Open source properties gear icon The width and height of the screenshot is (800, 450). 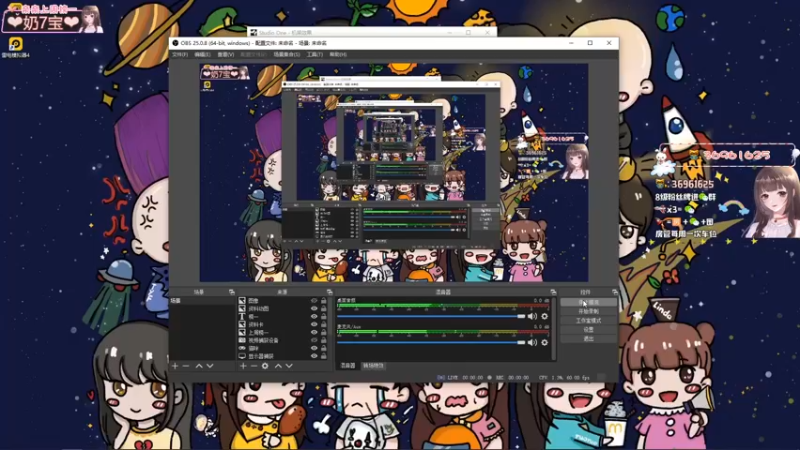[265, 366]
